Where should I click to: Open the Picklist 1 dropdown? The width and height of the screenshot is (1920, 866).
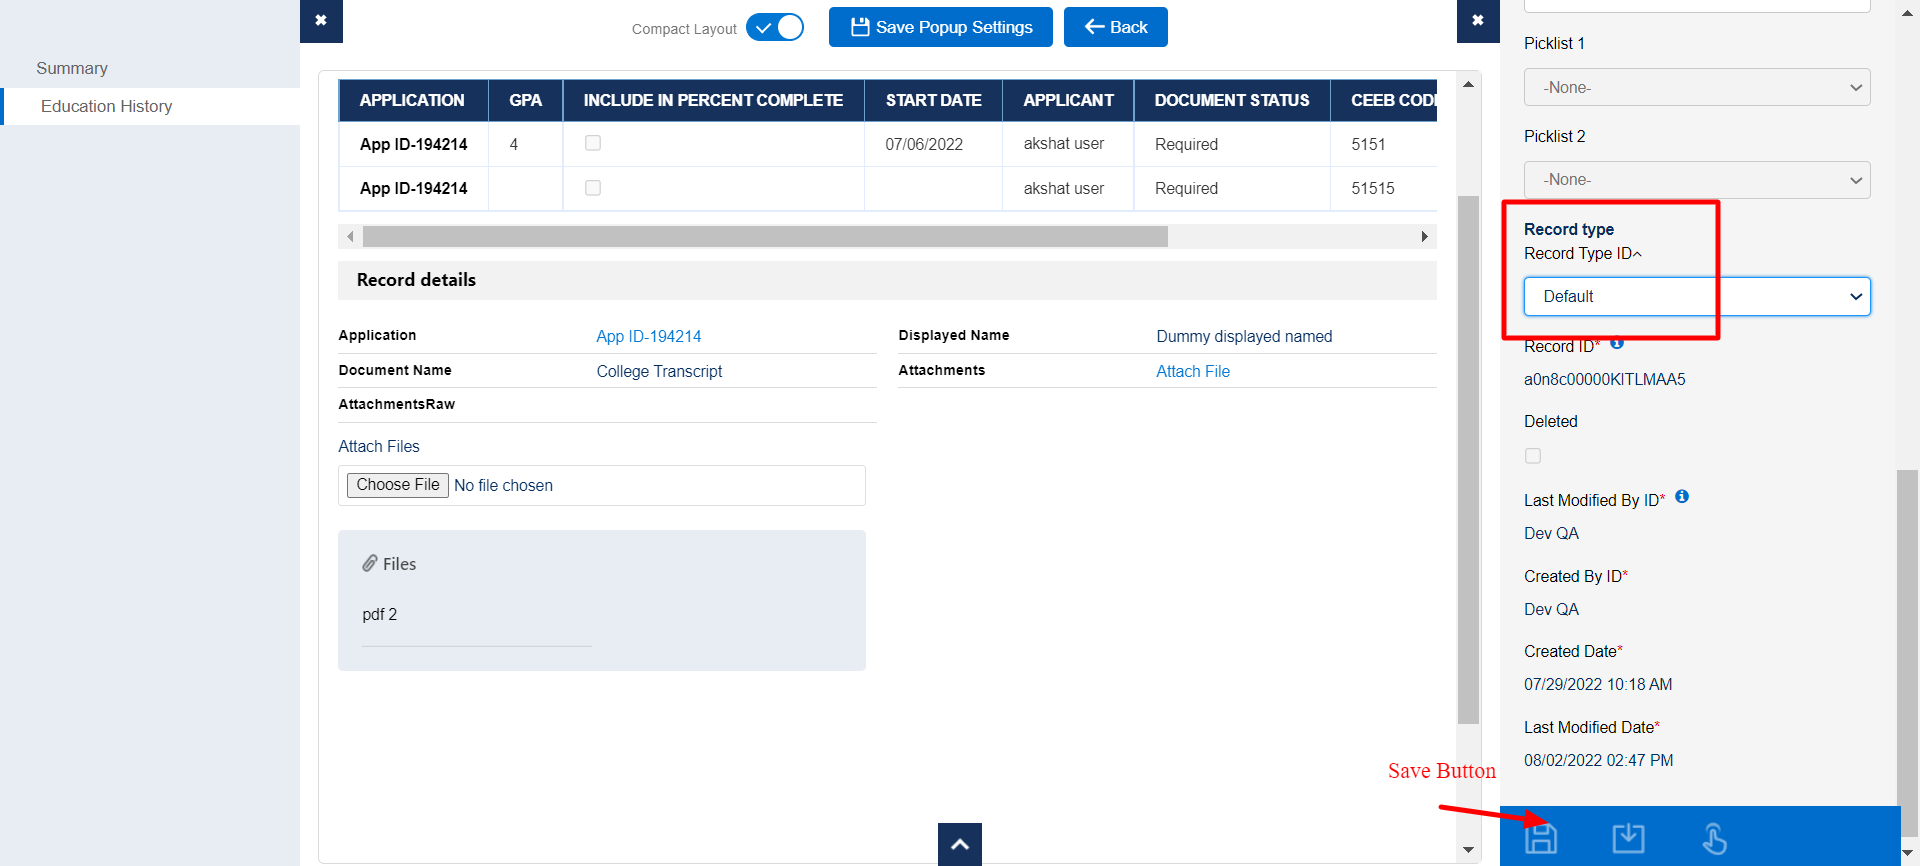point(1696,87)
